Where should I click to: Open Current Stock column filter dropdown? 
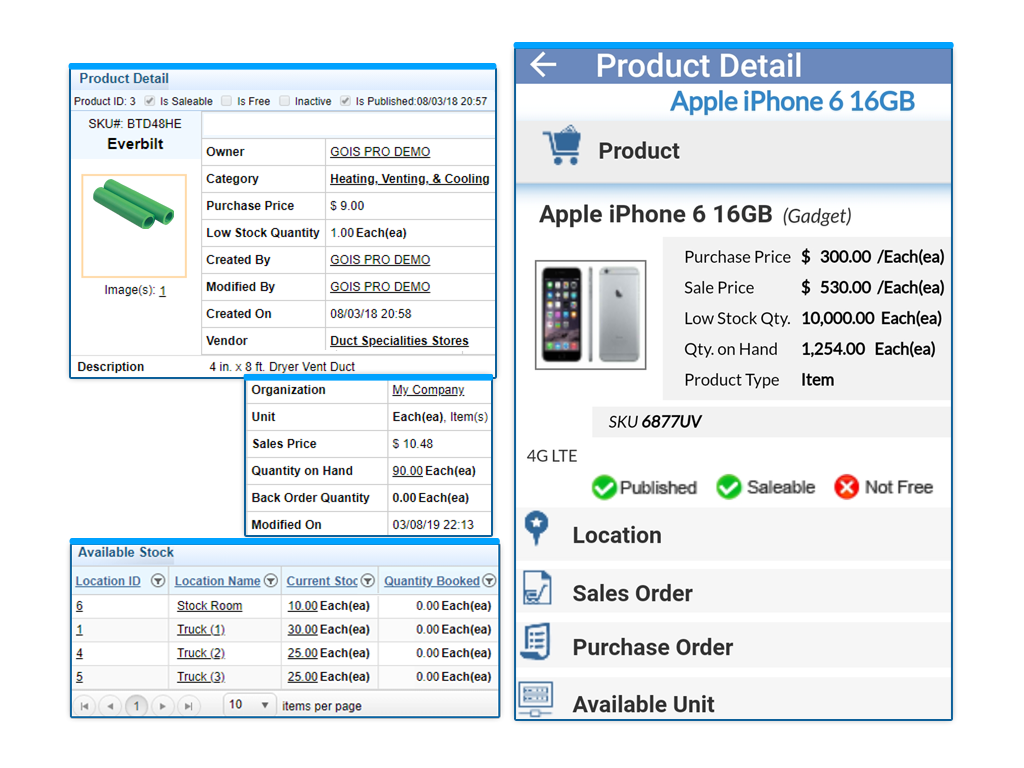(368, 581)
